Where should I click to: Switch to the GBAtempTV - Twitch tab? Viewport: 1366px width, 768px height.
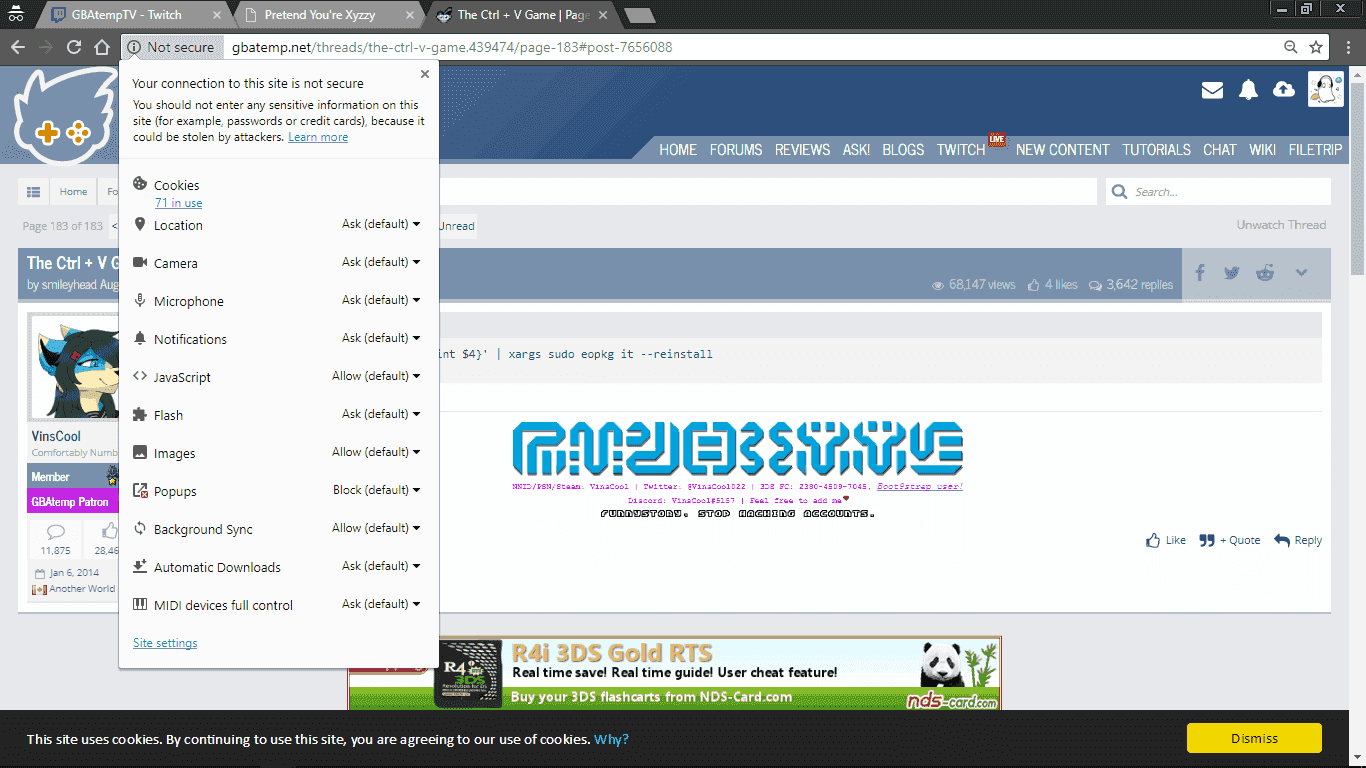point(136,15)
